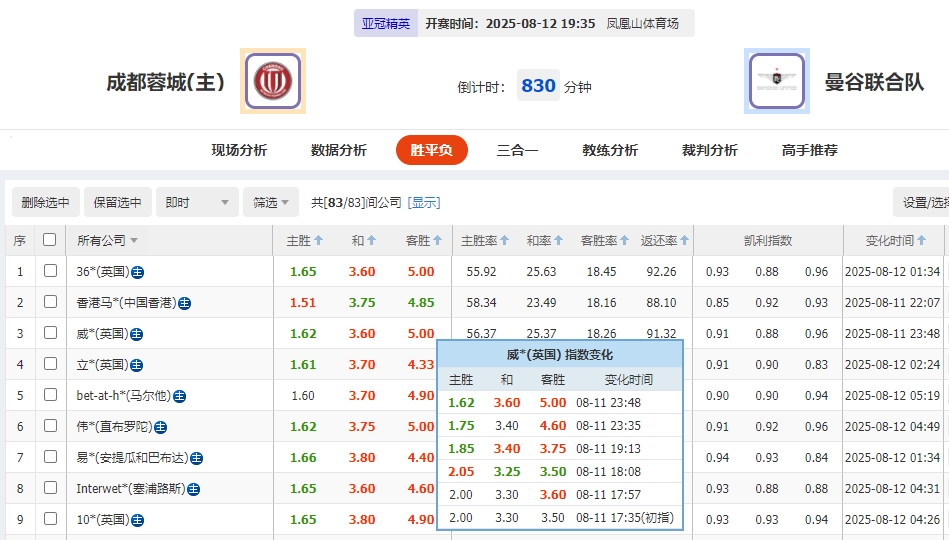Viewport: 949px width, 540px height.
Task: Check the box for 伟*(直布罗陀) row
Action: pyautogui.click(x=50, y=426)
